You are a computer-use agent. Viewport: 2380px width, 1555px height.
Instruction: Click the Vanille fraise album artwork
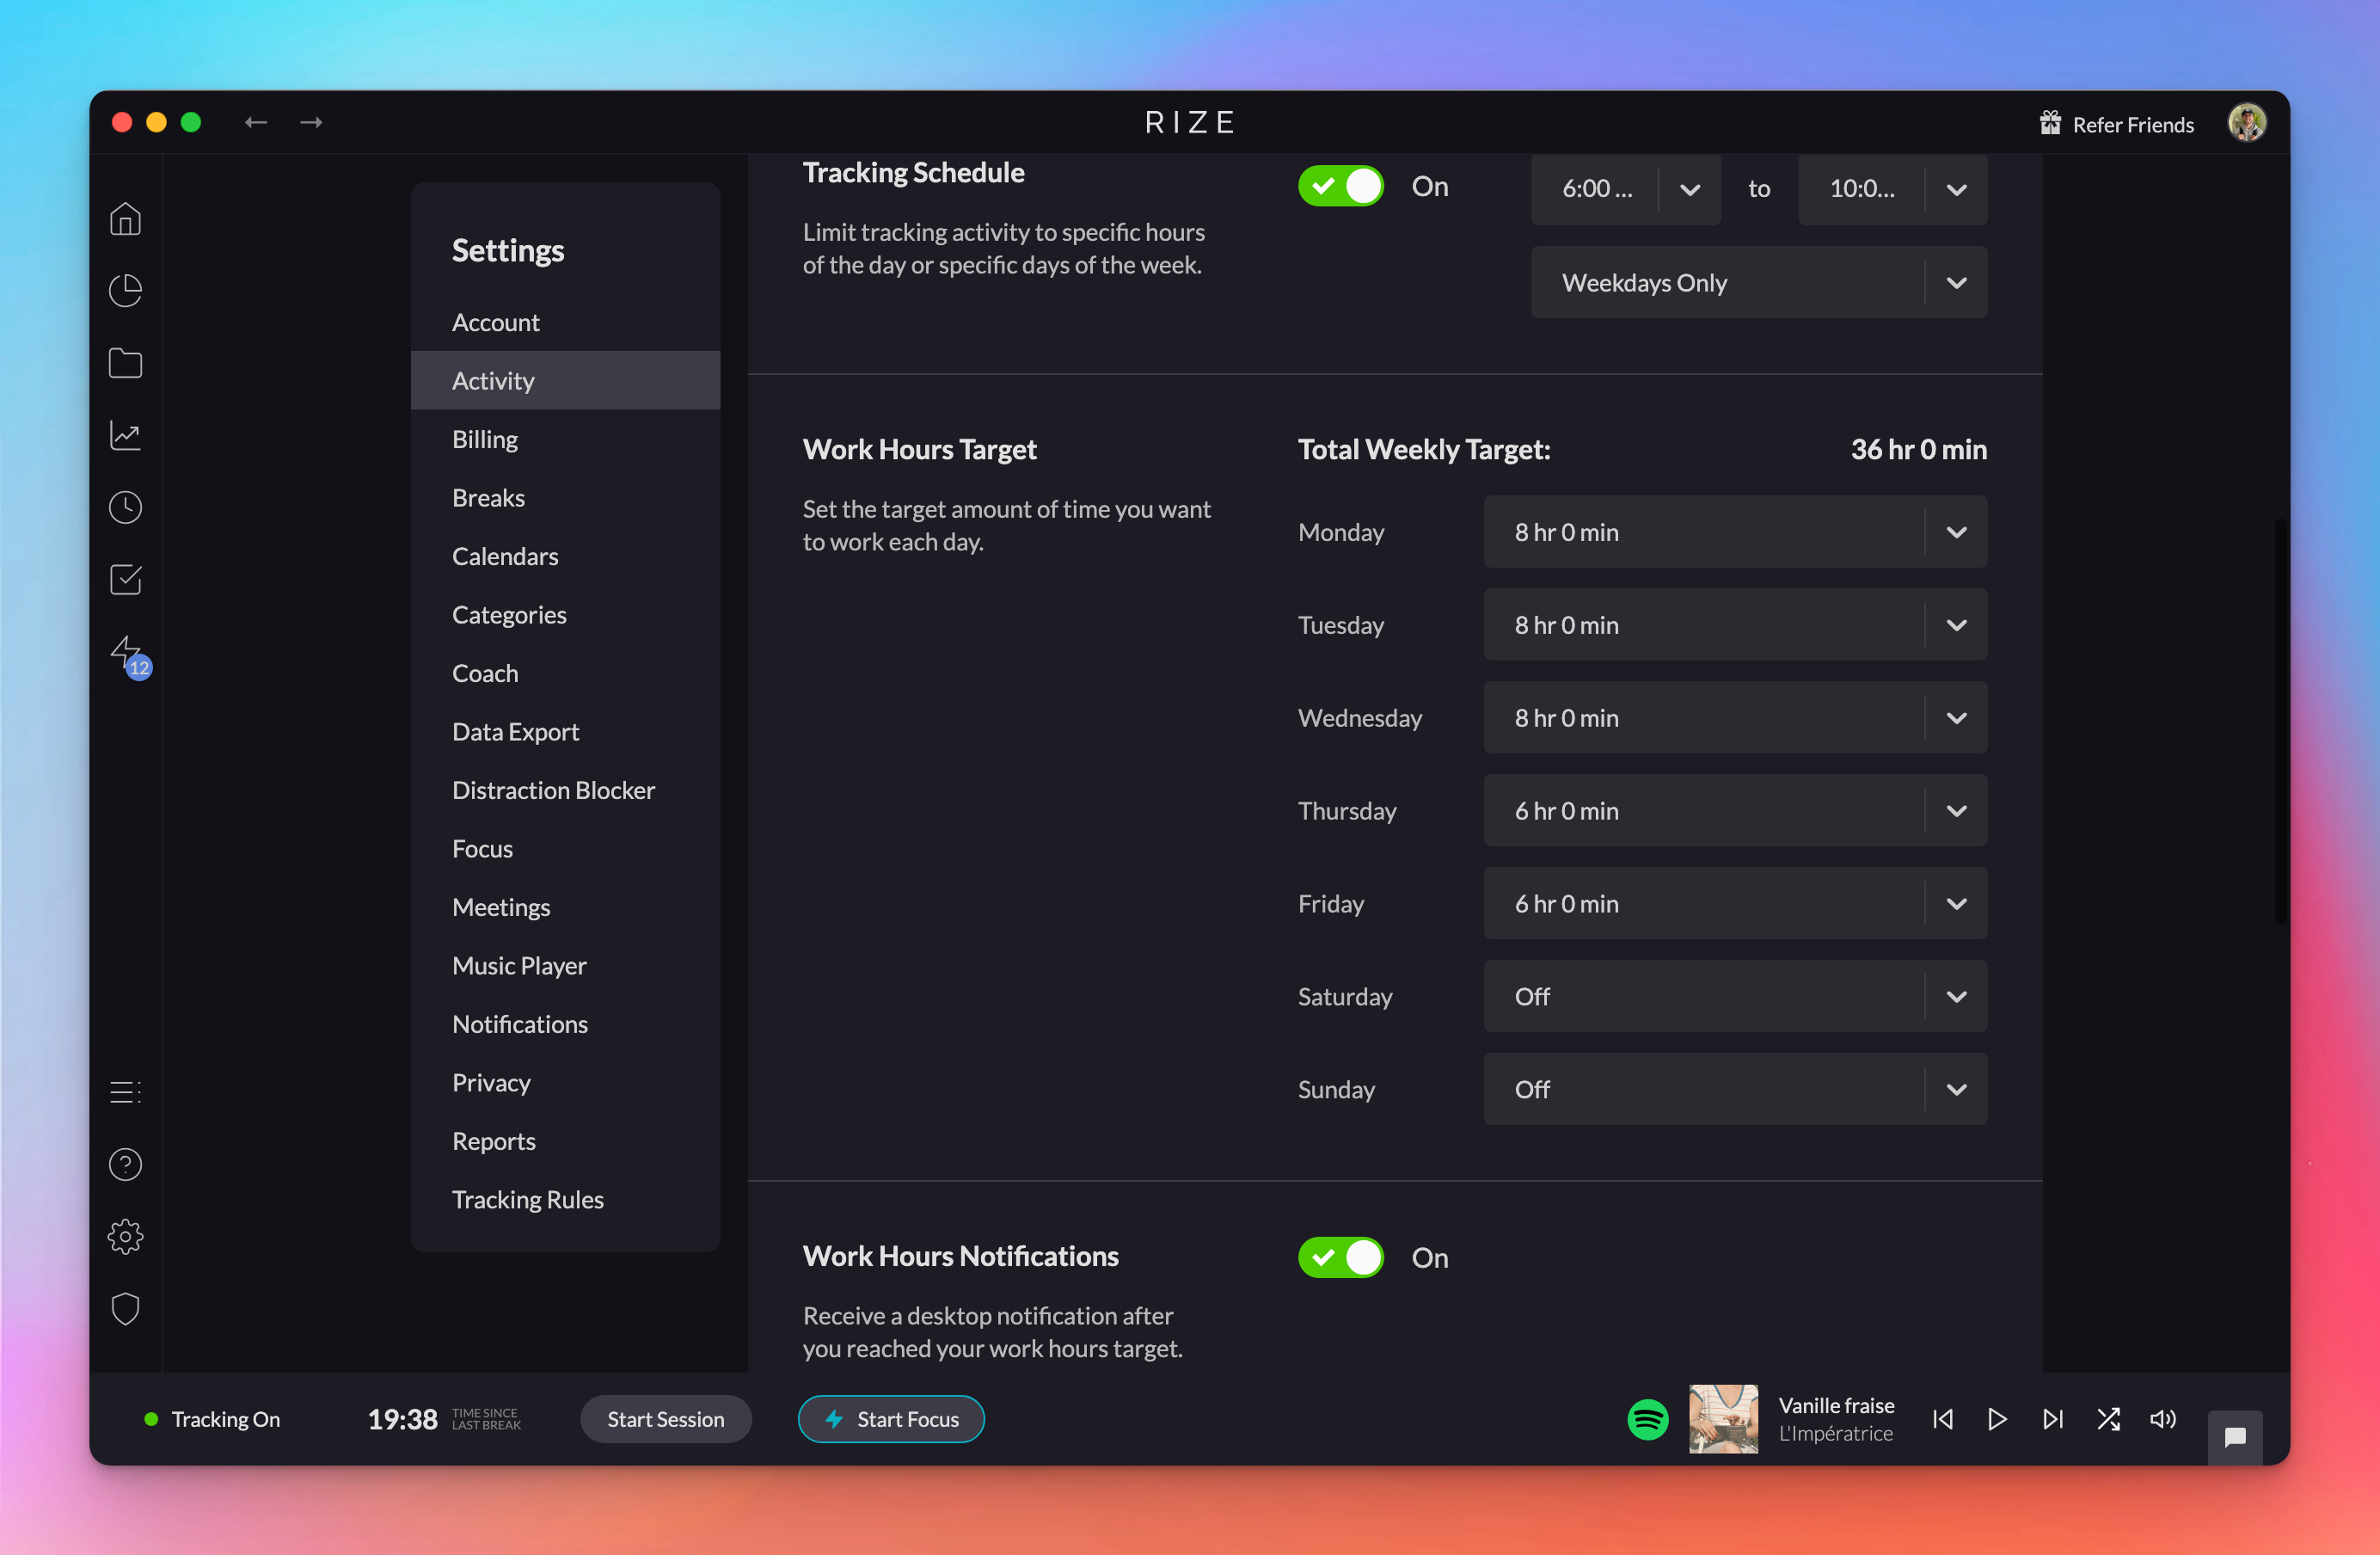[x=1723, y=1419]
